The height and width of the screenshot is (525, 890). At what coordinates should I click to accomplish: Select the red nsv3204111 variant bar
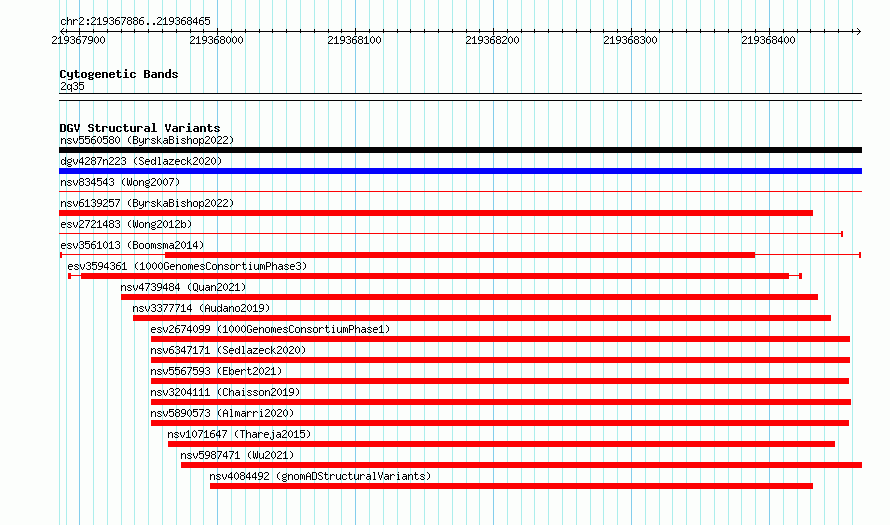tap(501, 402)
